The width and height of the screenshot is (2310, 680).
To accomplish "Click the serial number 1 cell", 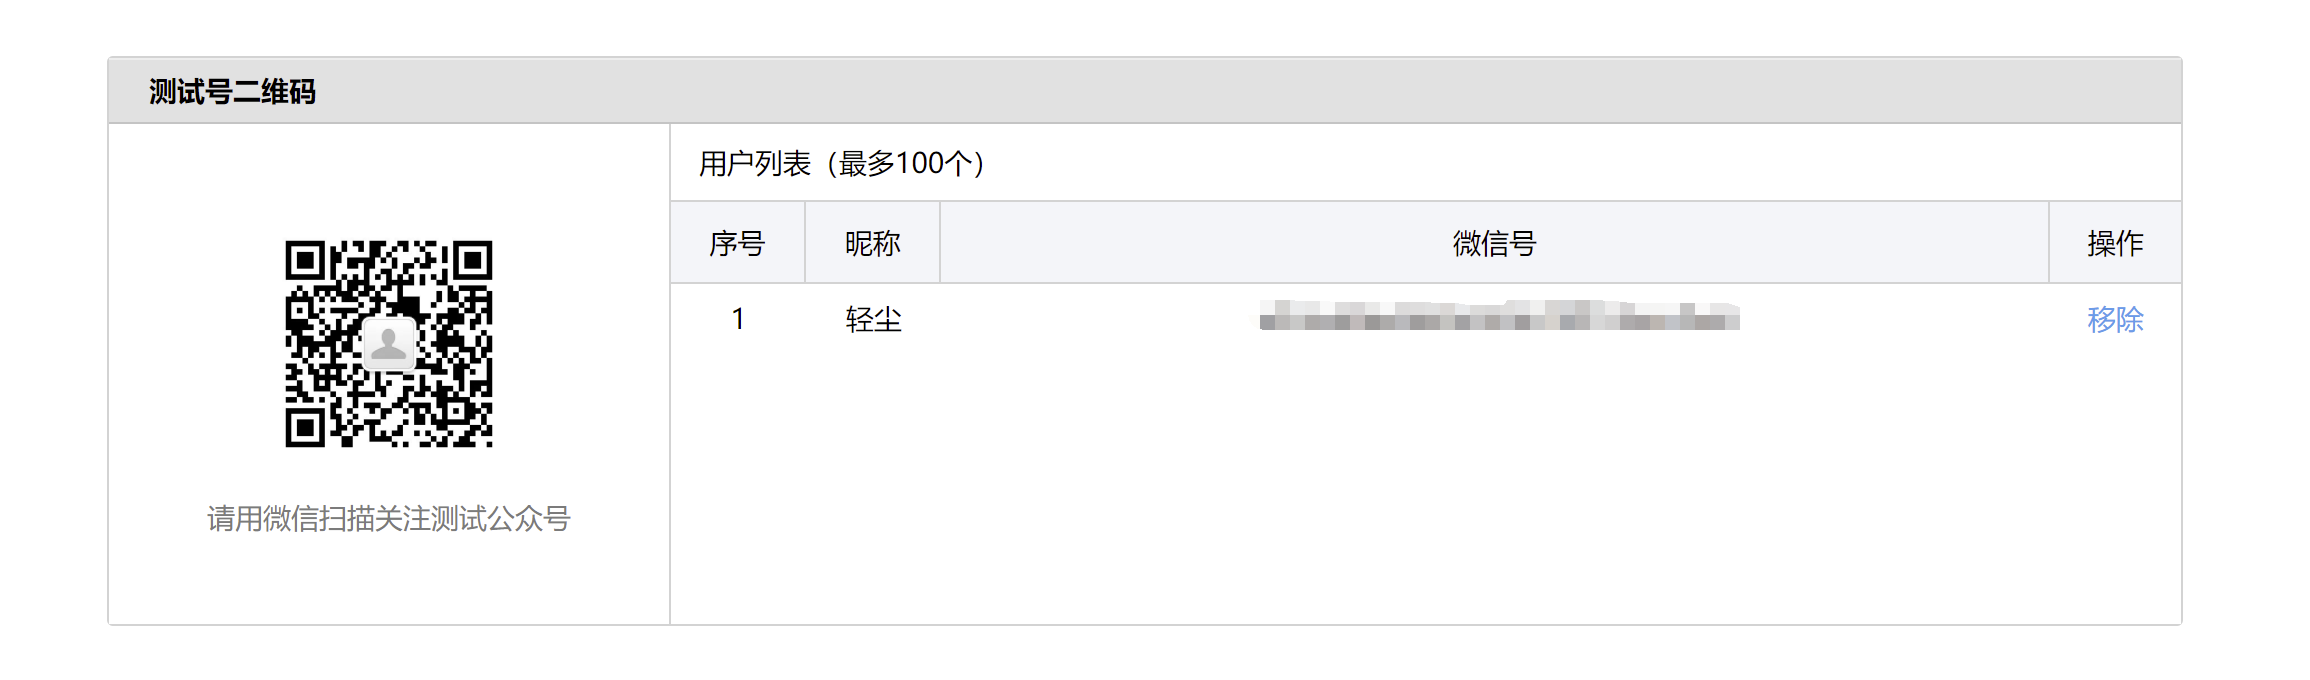I will (738, 320).
